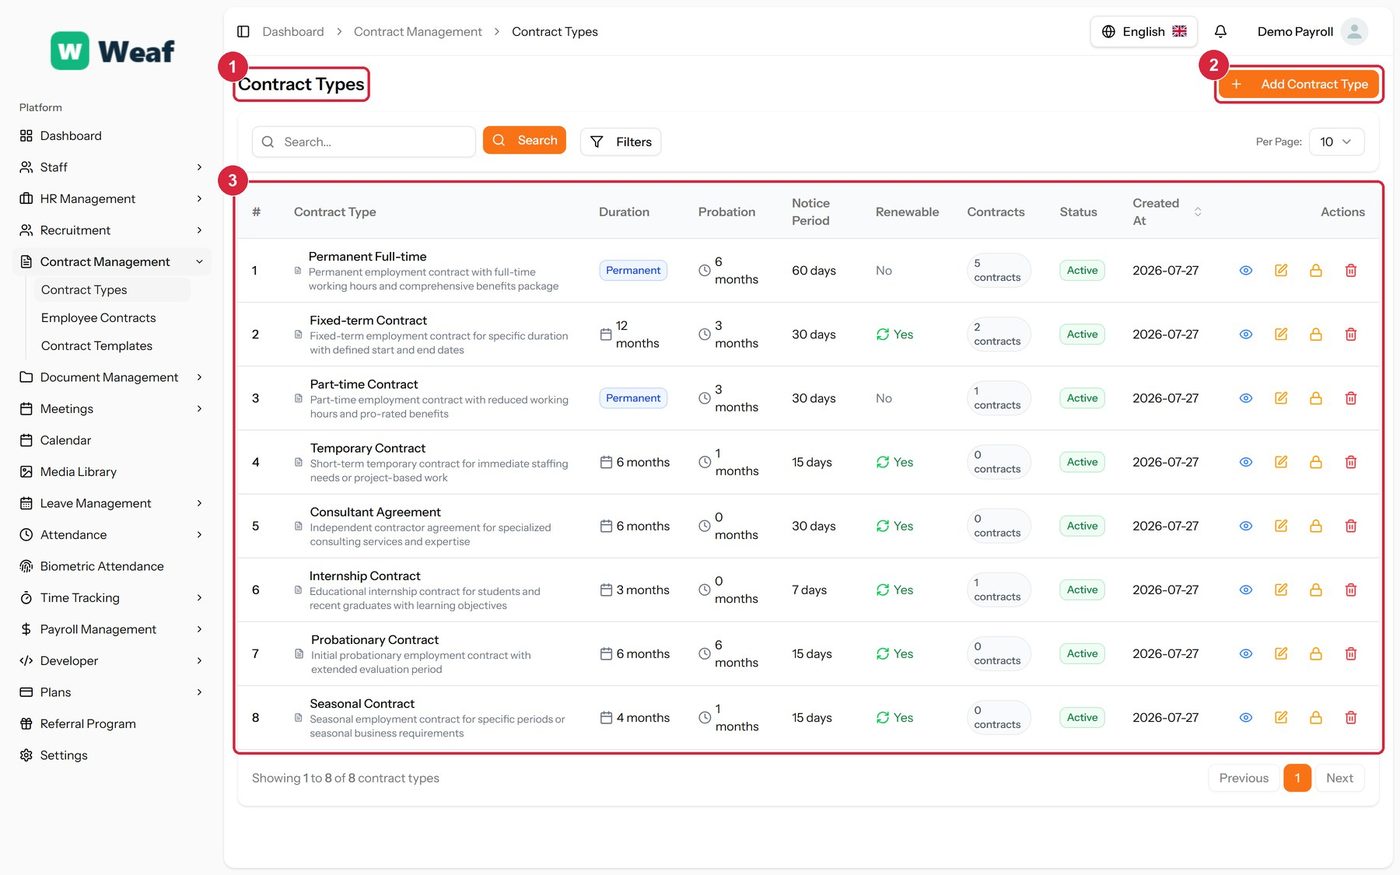Toggle lock status of Permanent Full-time
The image size is (1400, 875).
tap(1316, 271)
